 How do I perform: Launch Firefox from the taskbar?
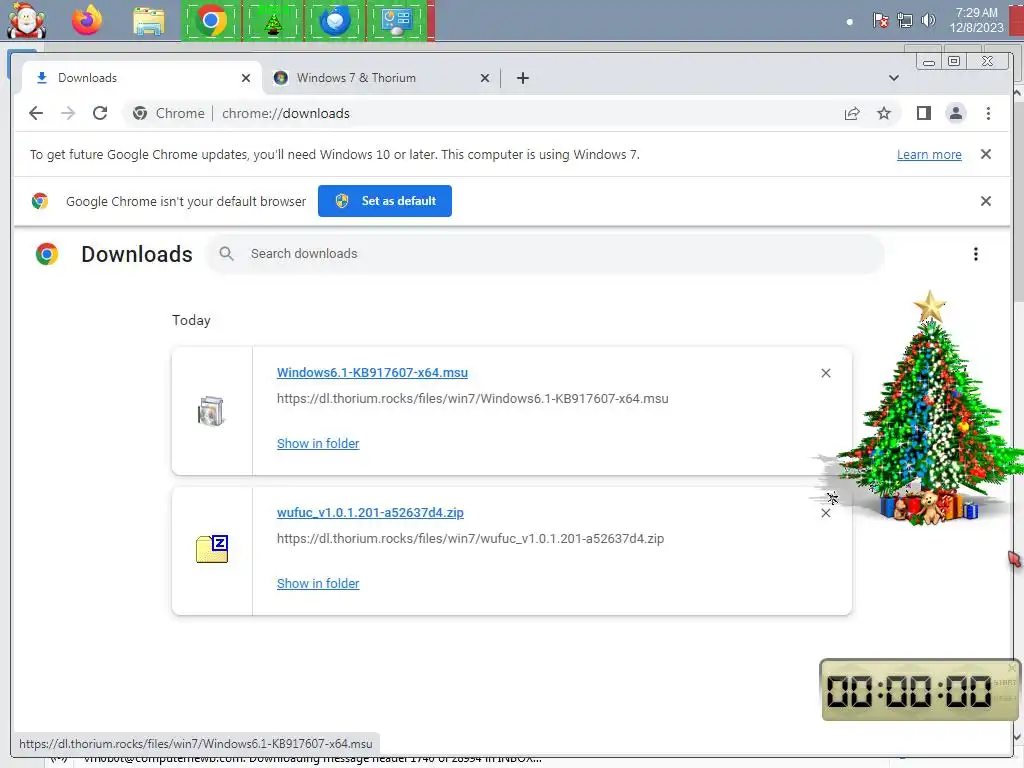(x=87, y=21)
